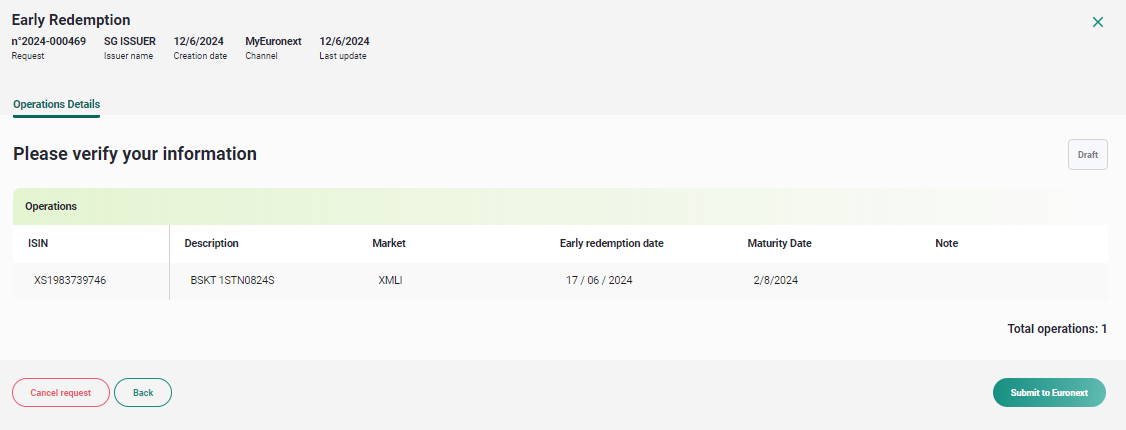Screen dimensions: 1126x430
Task: Open the Operations Details tab
Action: click(57, 104)
